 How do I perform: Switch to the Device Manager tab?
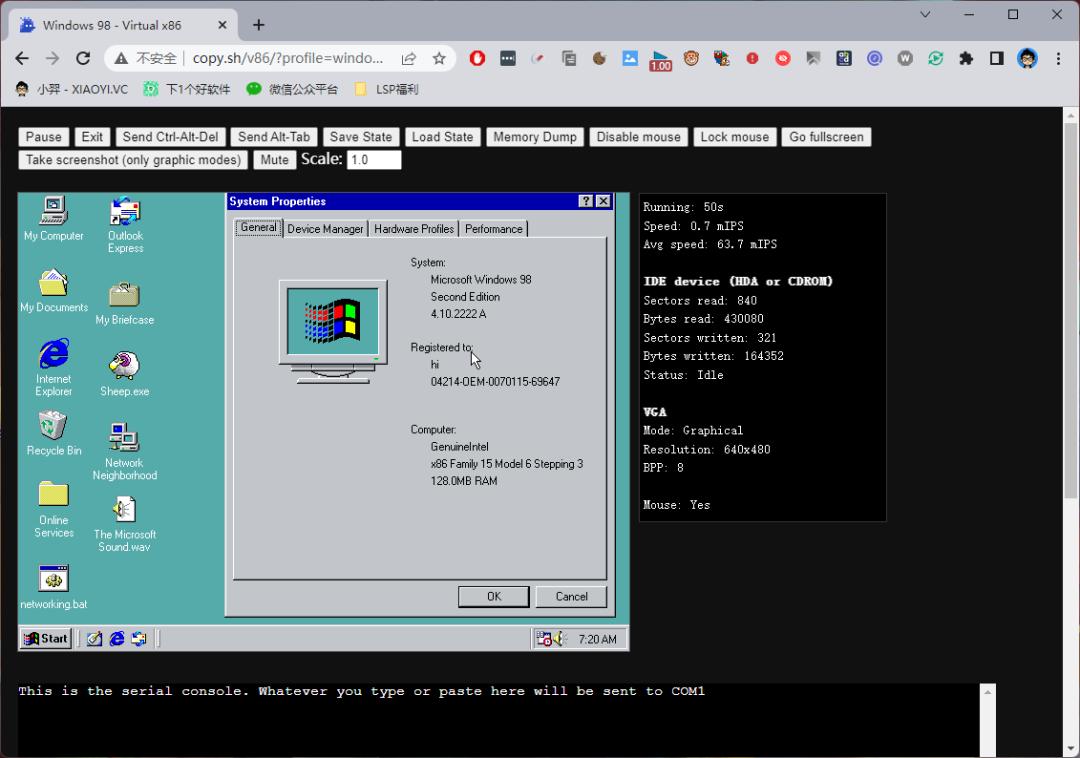[x=325, y=228]
